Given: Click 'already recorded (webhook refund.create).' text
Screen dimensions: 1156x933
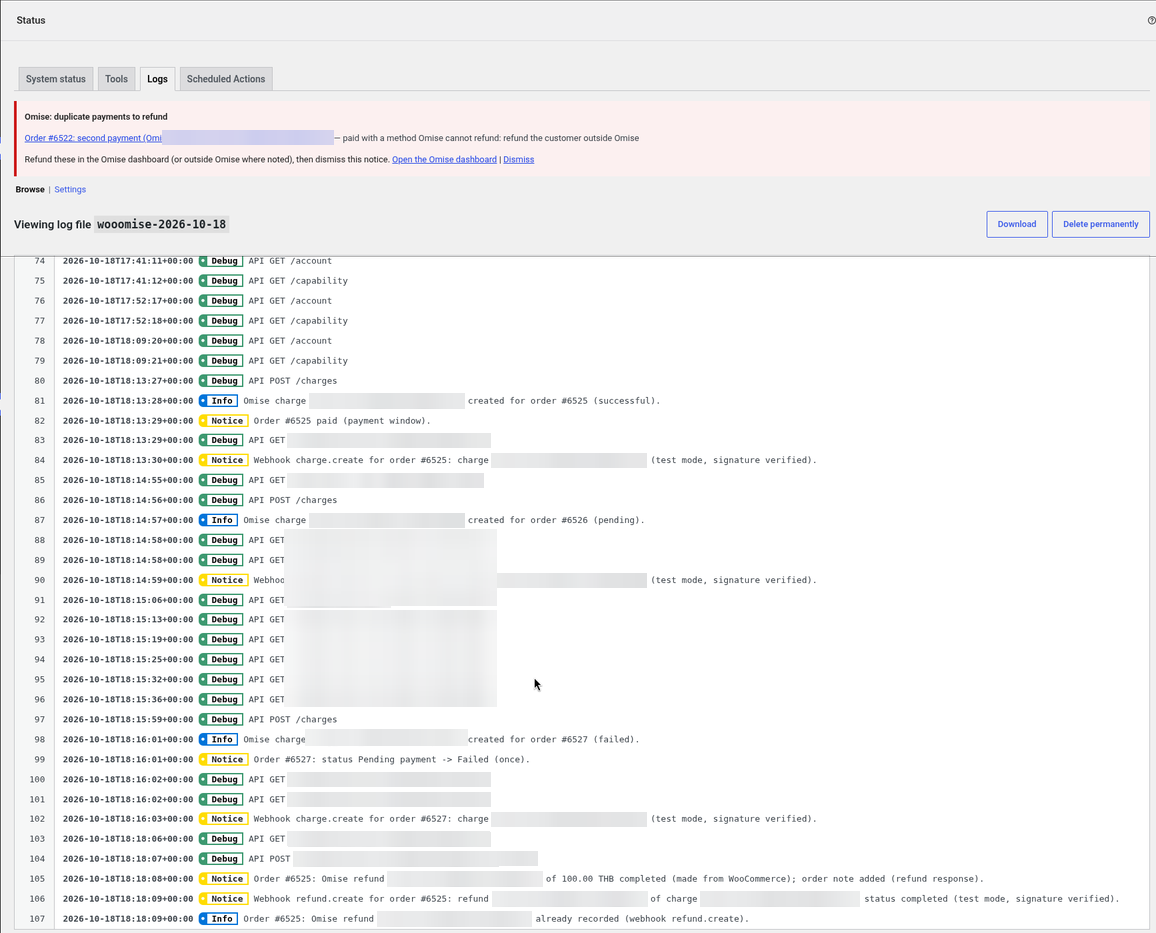Looking at the screenshot, I should 642,918.
